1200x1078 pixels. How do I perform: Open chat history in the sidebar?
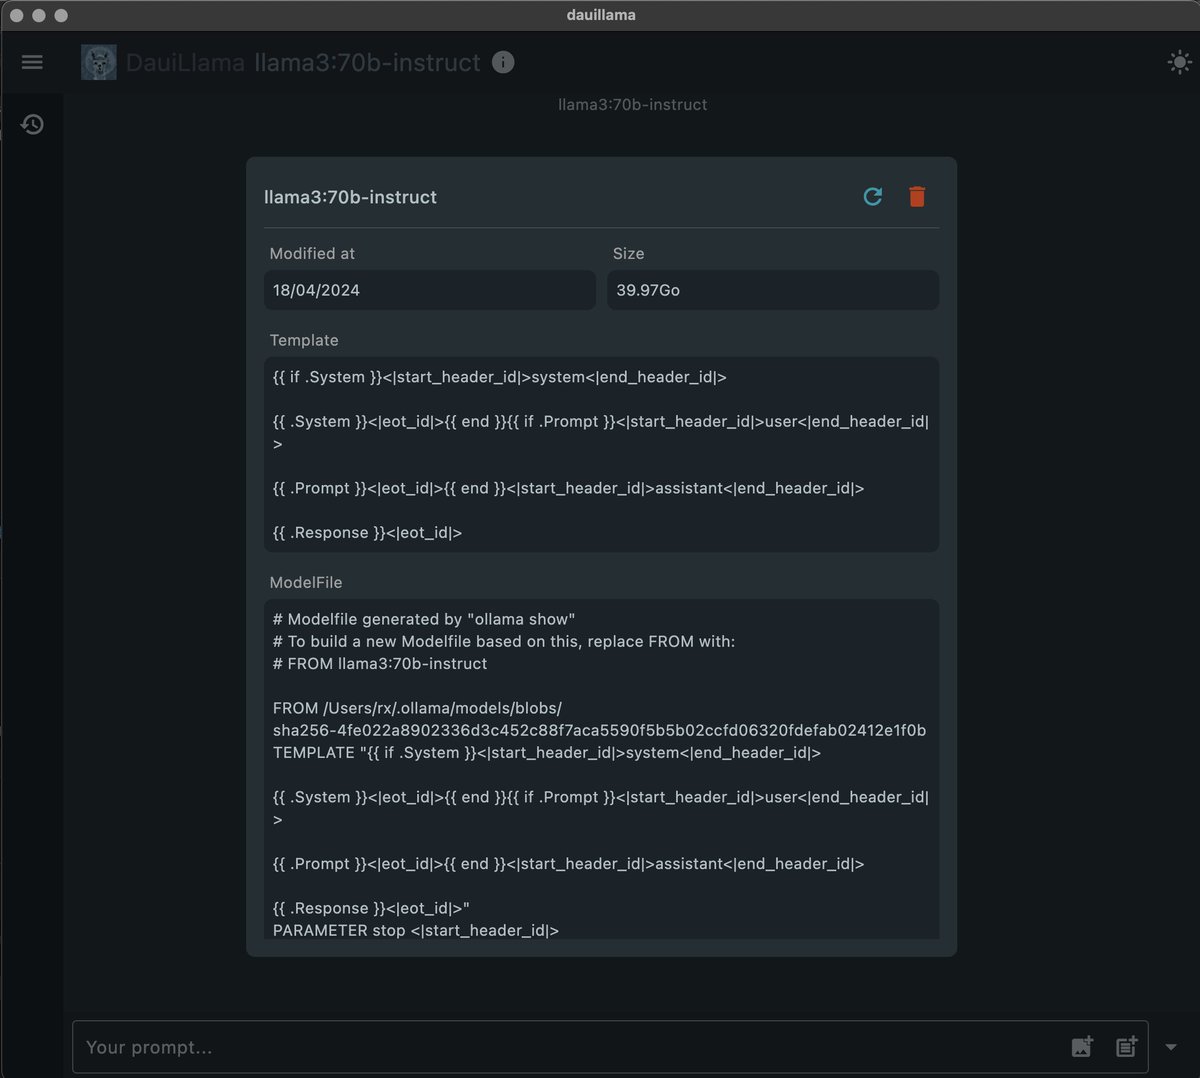(x=32, y=124)
